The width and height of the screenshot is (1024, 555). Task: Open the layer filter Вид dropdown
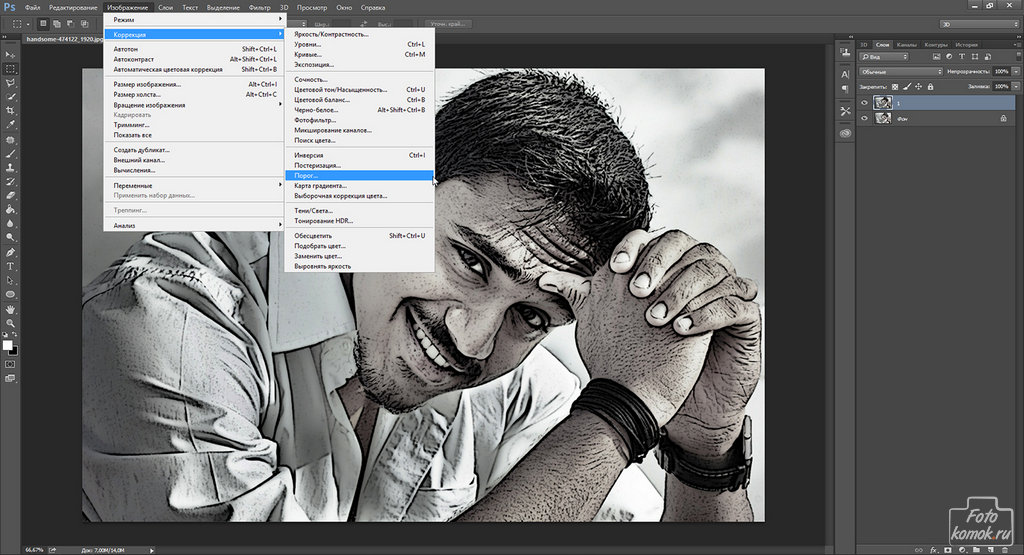click(884, 57)
